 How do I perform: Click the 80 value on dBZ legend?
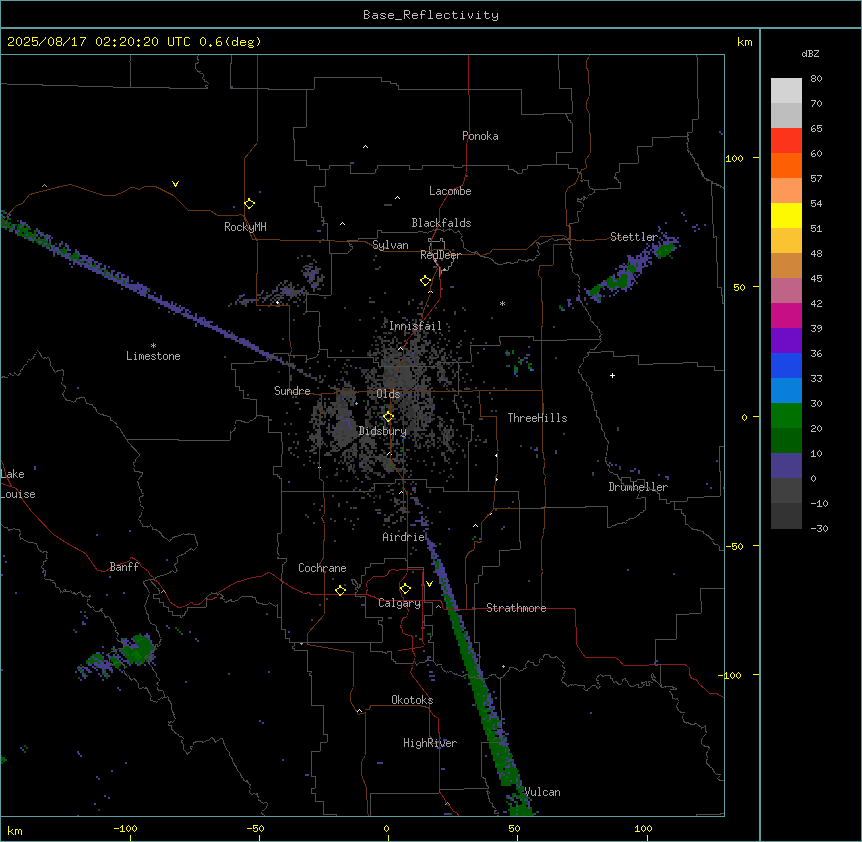click(816, 79)
